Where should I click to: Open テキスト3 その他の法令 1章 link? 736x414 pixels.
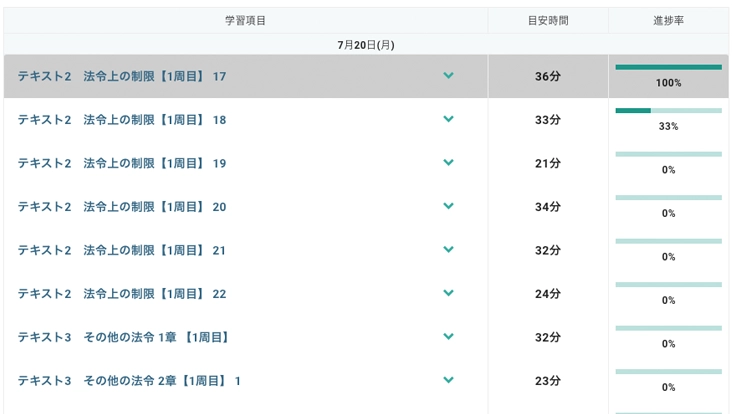click(123, 337)
